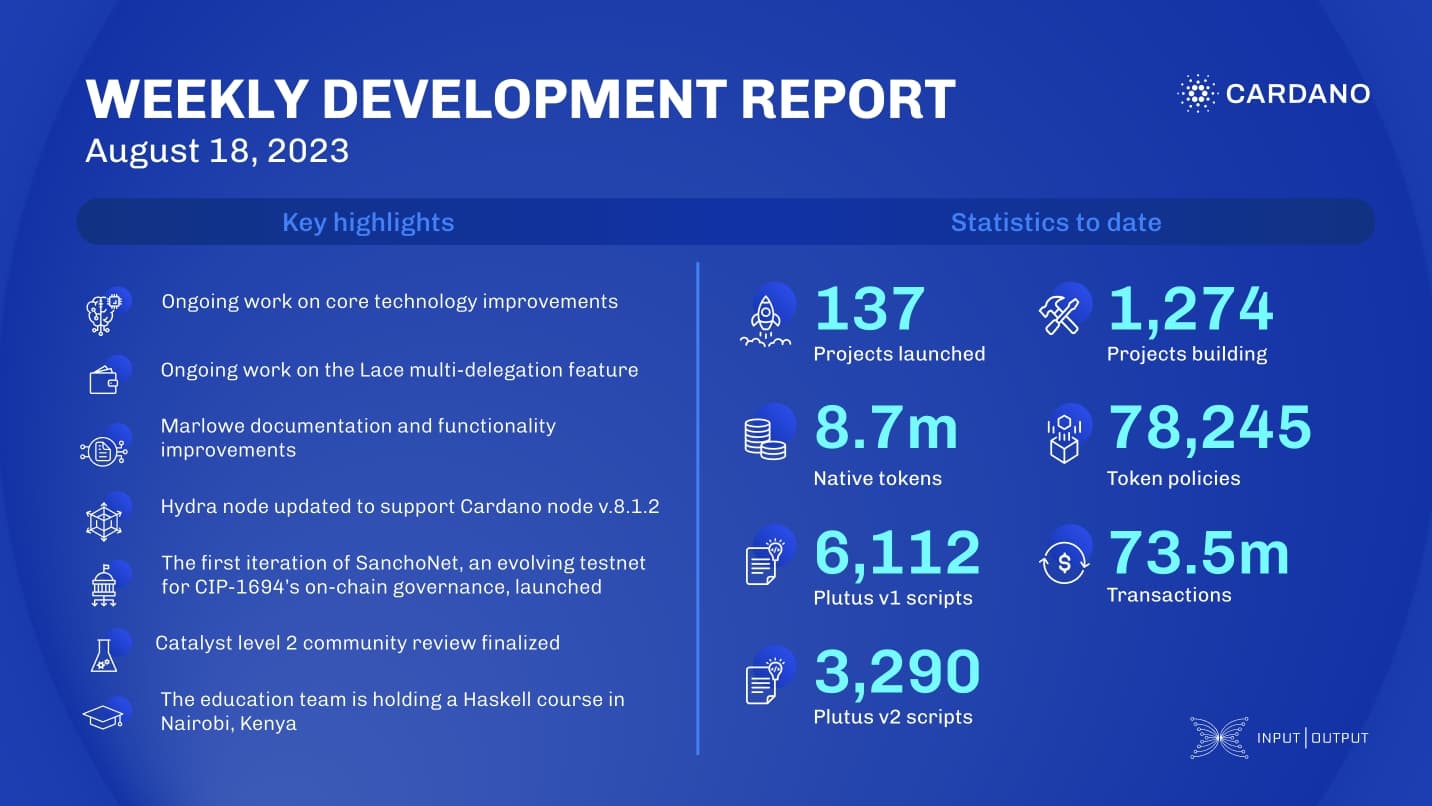This screenshot has height=806, width=1432.
Task: Click the 'Transactions' label
Action: point(1169,595)
